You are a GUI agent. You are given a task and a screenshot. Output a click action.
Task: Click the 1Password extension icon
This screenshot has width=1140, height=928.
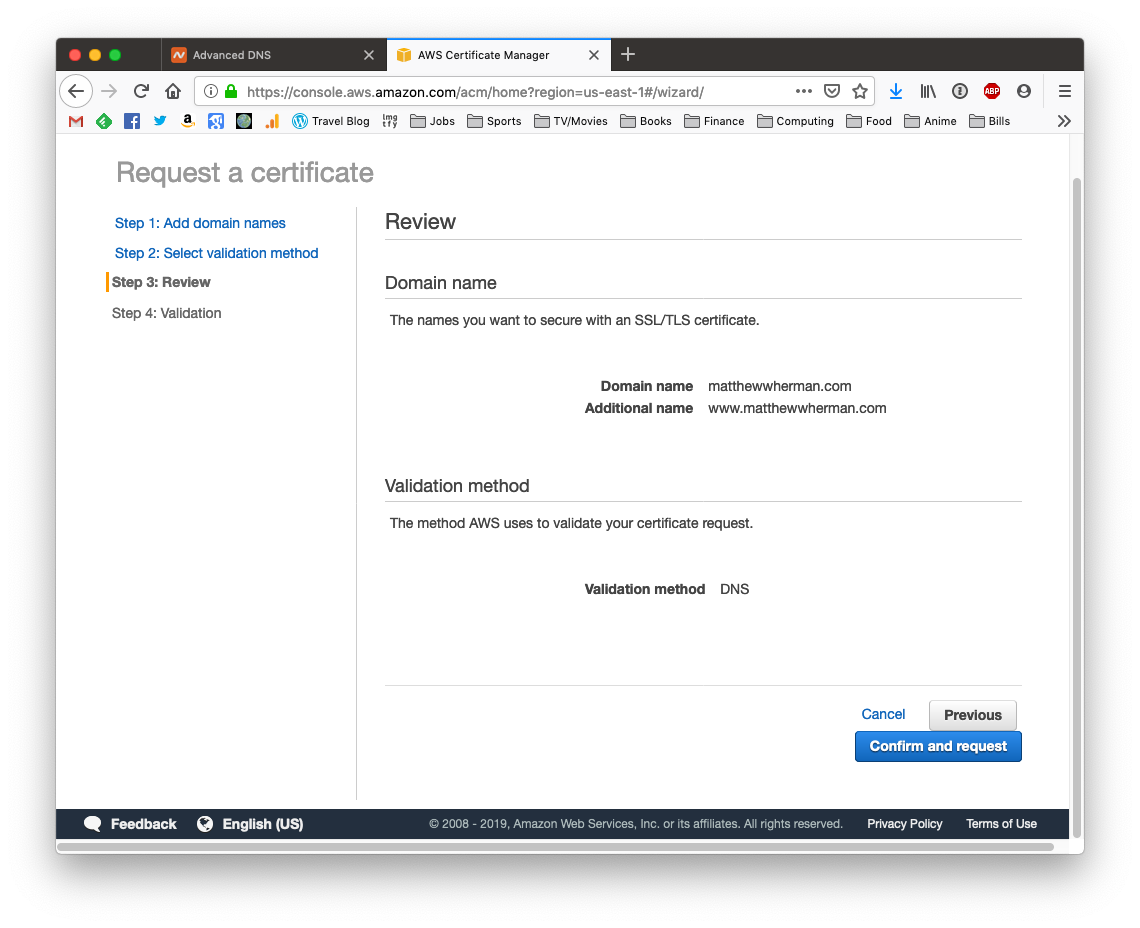pos(960,91)
